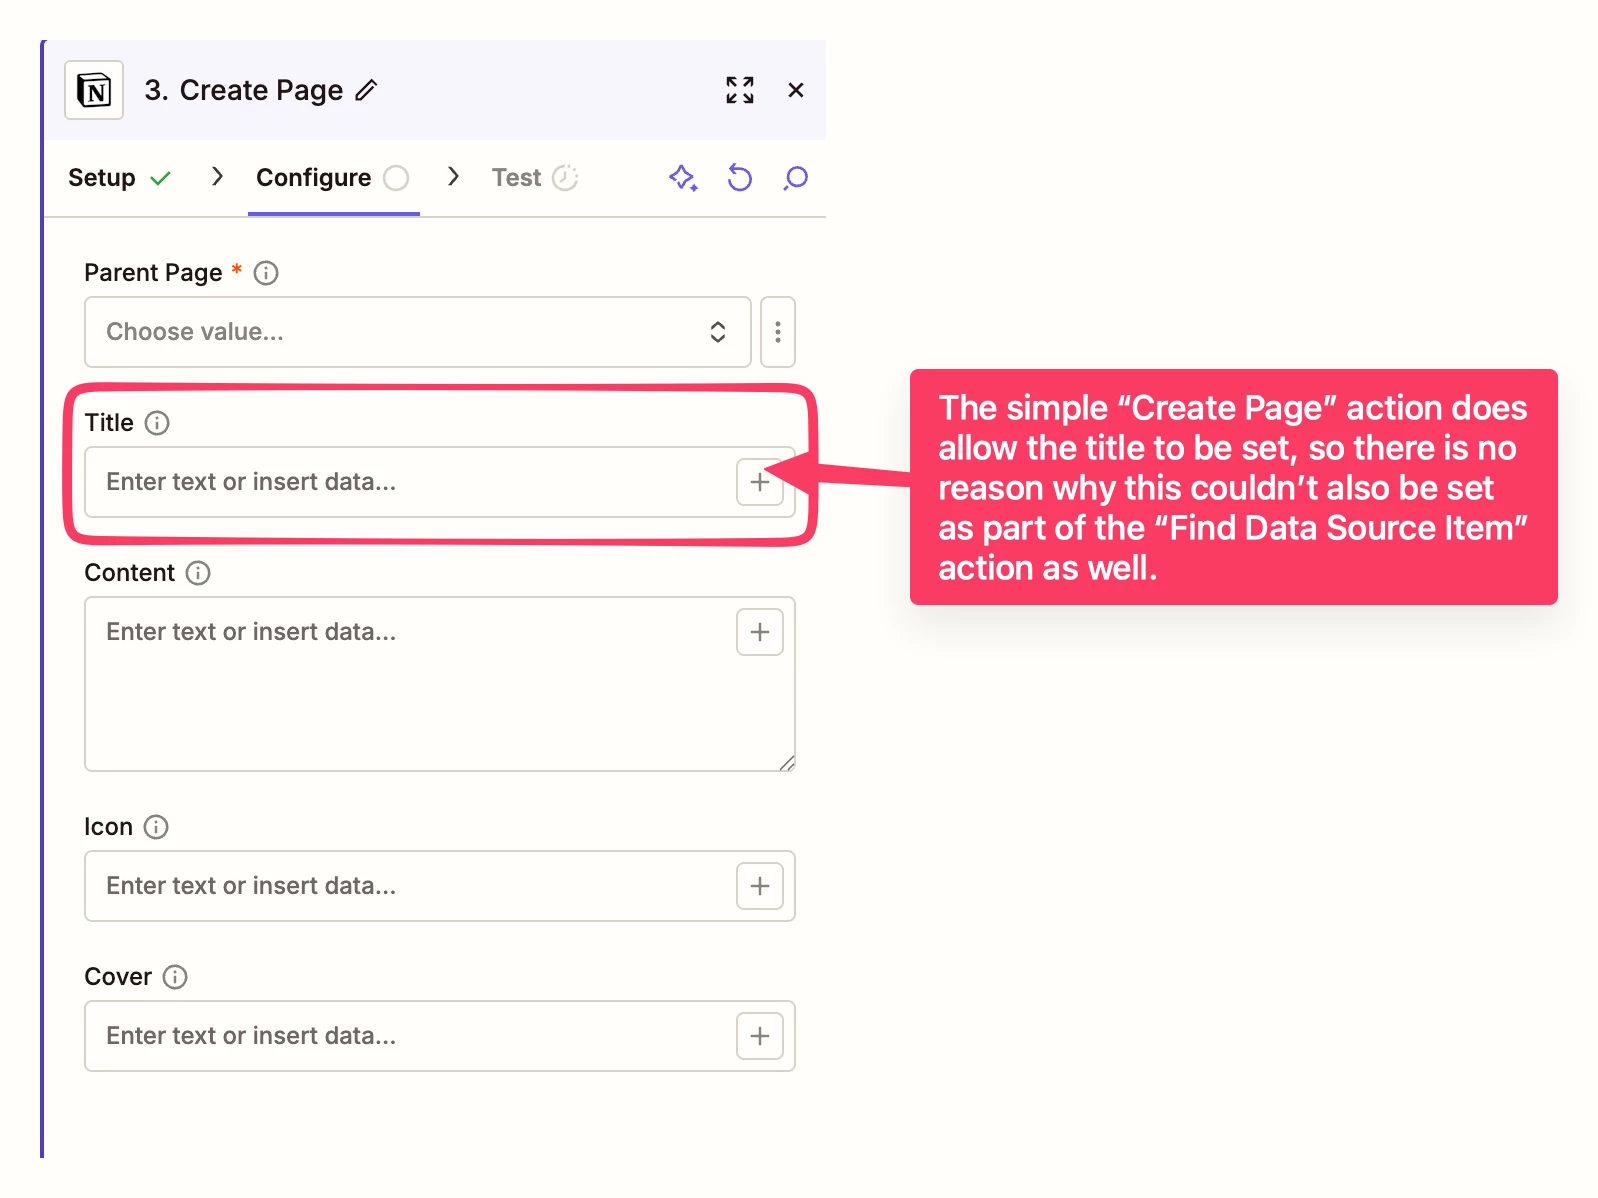
Task: Click the Configure status circle indicator
Action: (397, 178)
